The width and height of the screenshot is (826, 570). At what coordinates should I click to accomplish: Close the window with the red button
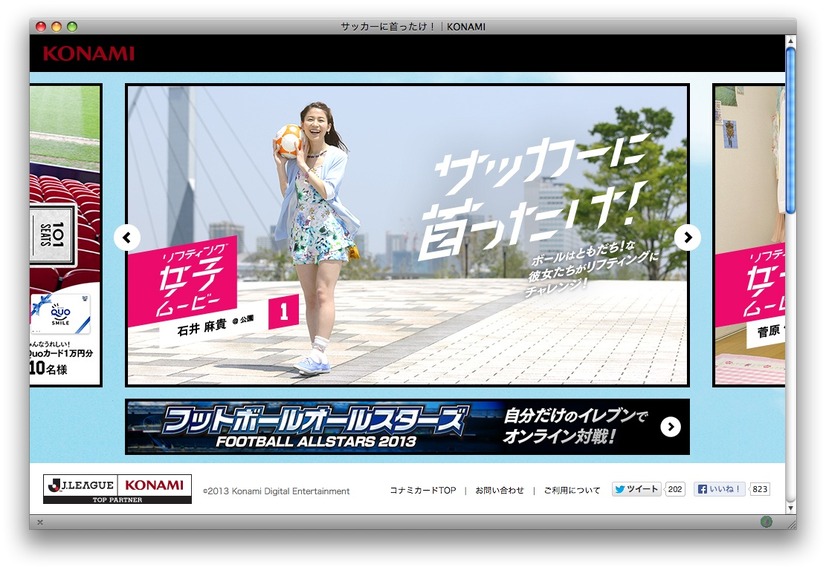pyautogui.click(x=41, y=26)
